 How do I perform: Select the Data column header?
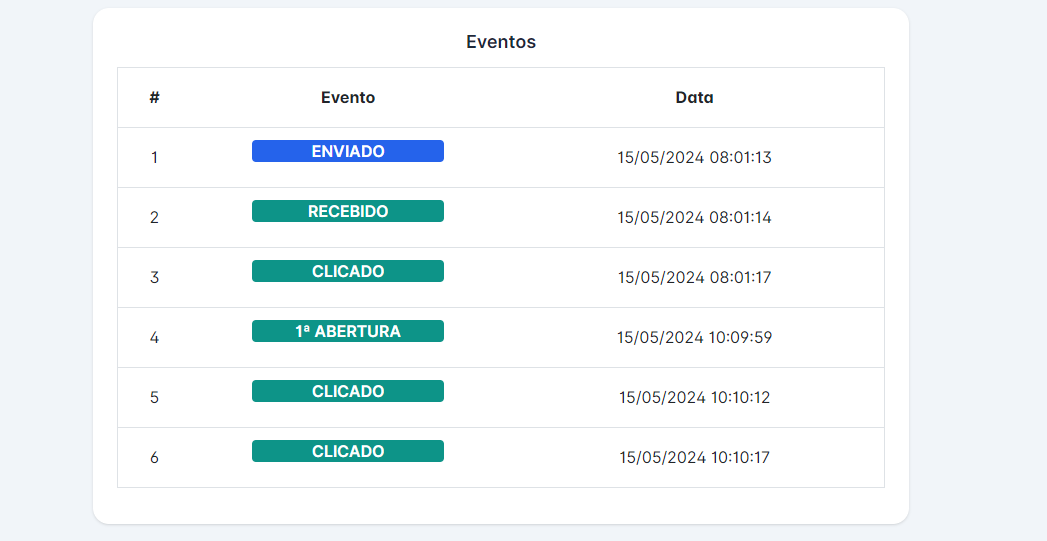[694, 98]
